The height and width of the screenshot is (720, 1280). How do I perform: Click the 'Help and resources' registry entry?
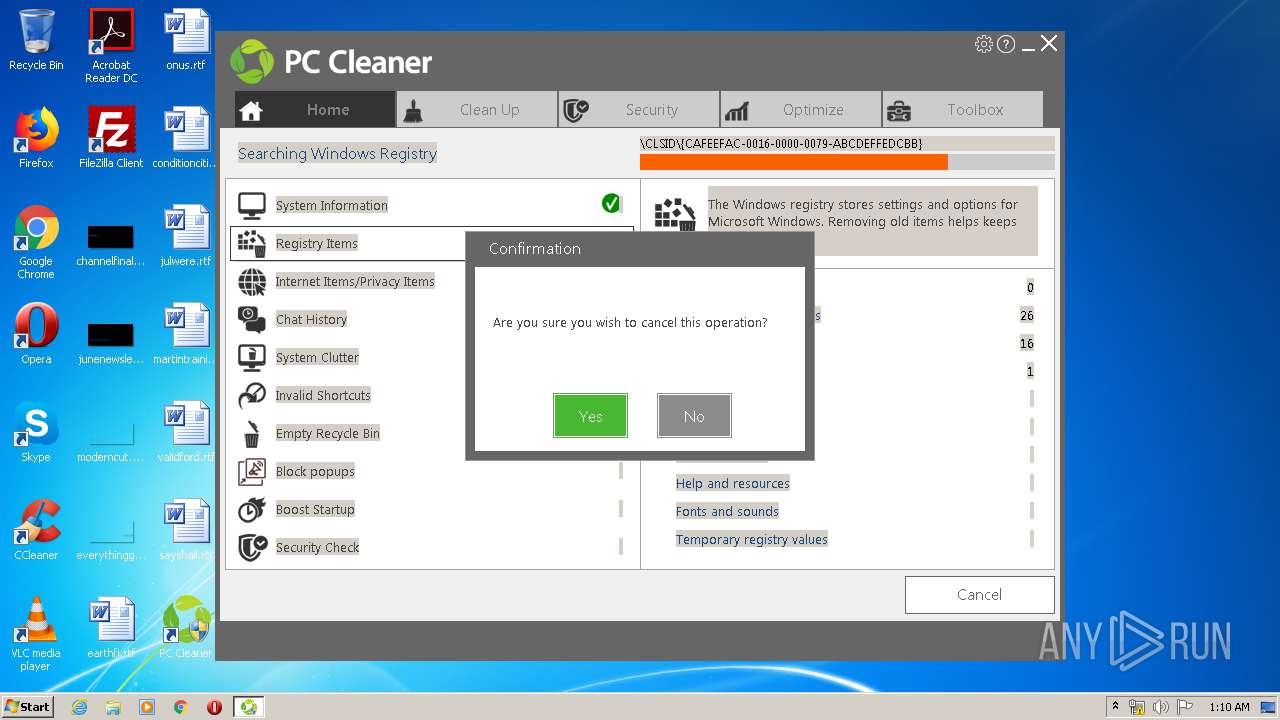733,483
